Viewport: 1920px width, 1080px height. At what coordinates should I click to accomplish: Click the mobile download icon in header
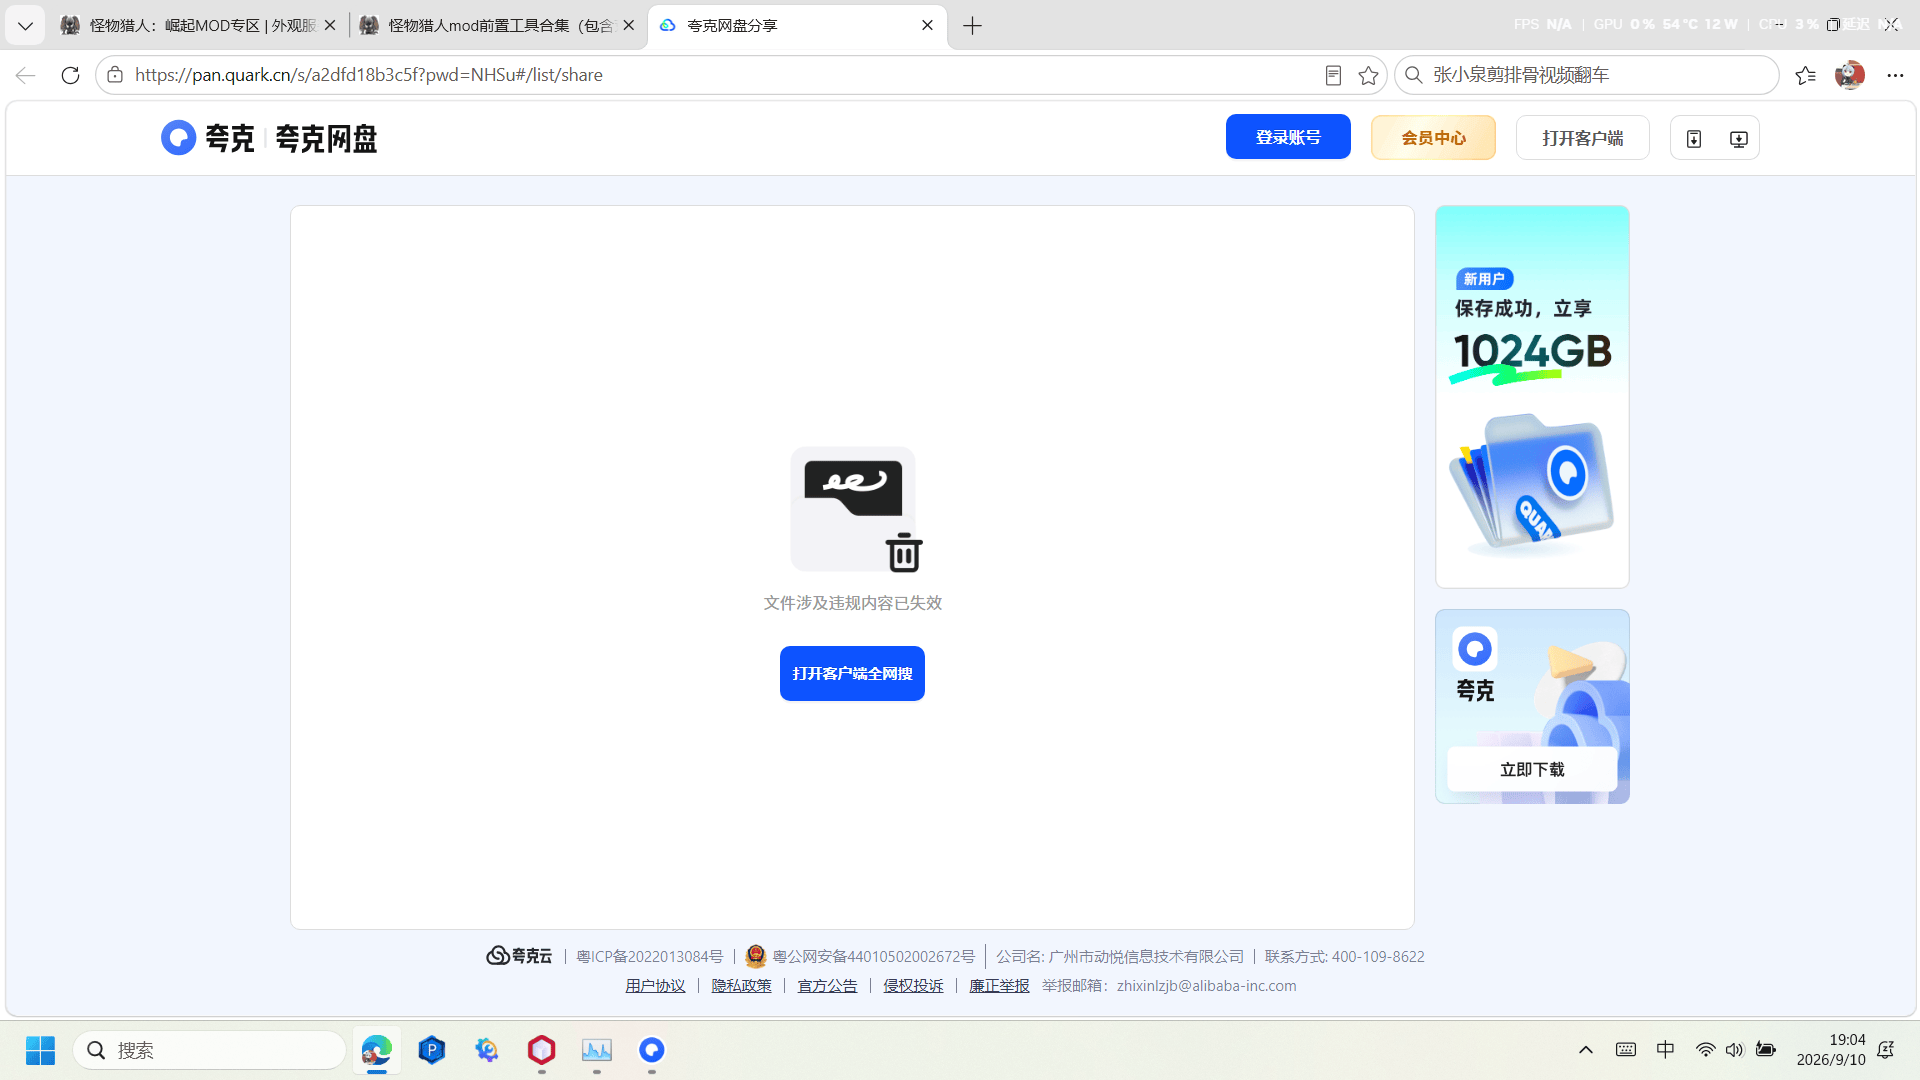(1694, 139)
